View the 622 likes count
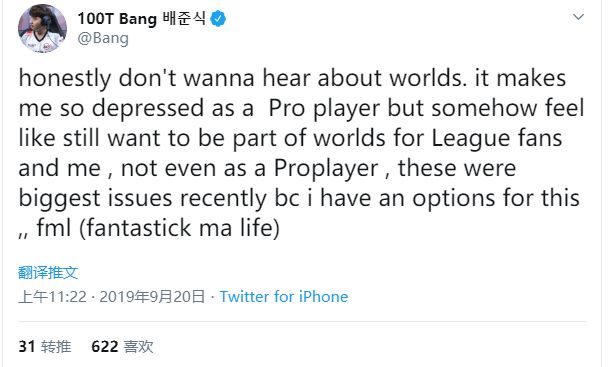611x367 pixels. click(x=105, y=346)
